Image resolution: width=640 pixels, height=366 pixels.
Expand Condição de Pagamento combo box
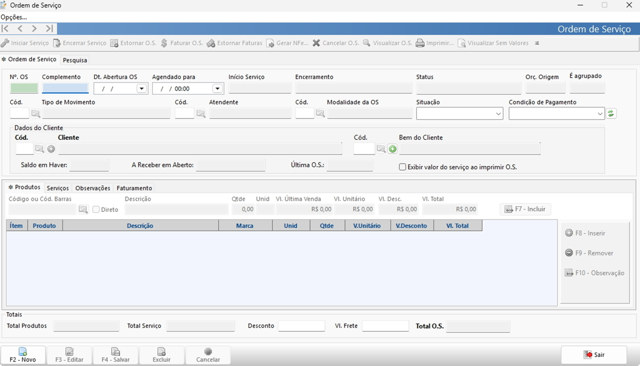pyautogui.click(x=600, y=114)
